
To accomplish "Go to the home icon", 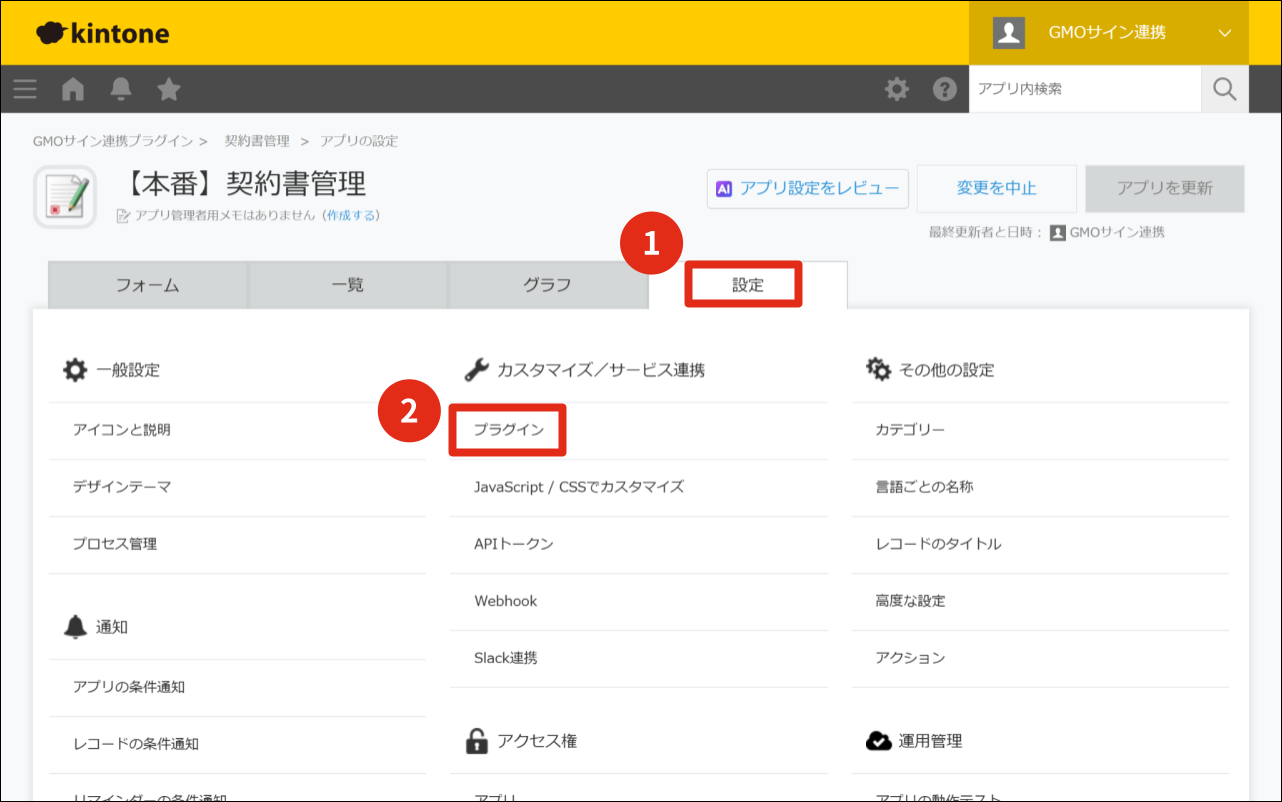I will (73, 89).
